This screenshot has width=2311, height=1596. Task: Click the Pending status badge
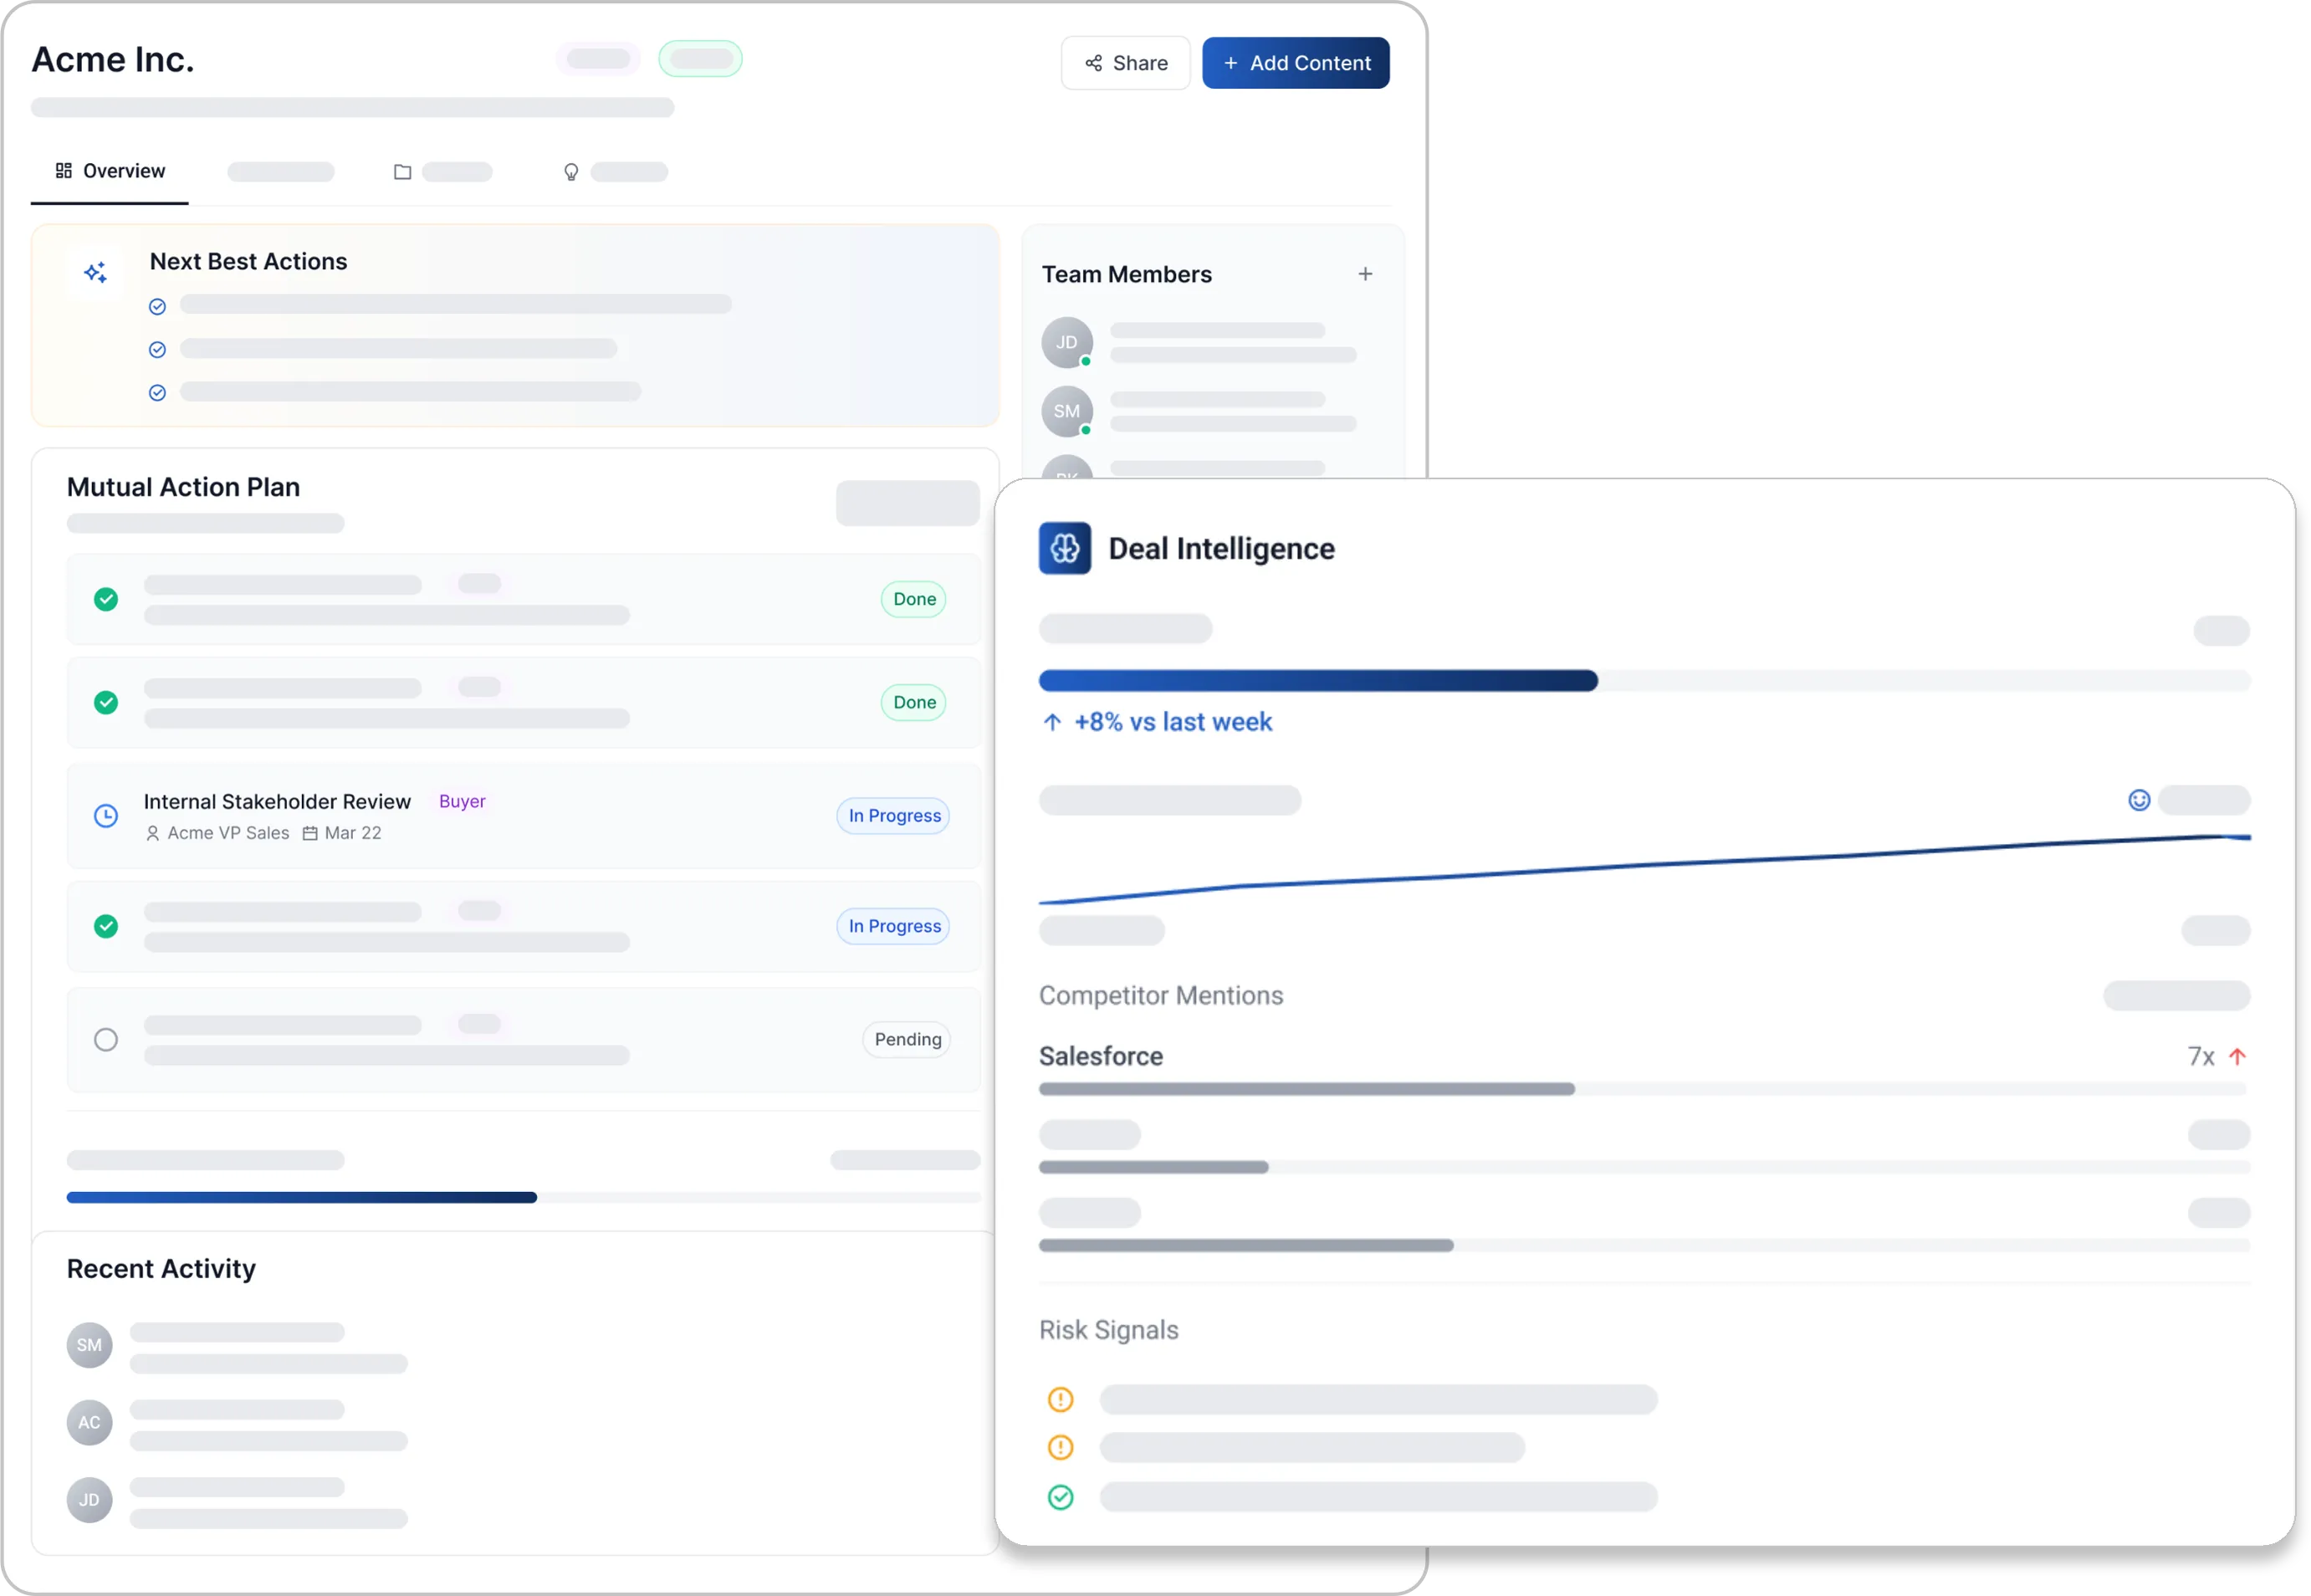click(x=907, y=1040)
